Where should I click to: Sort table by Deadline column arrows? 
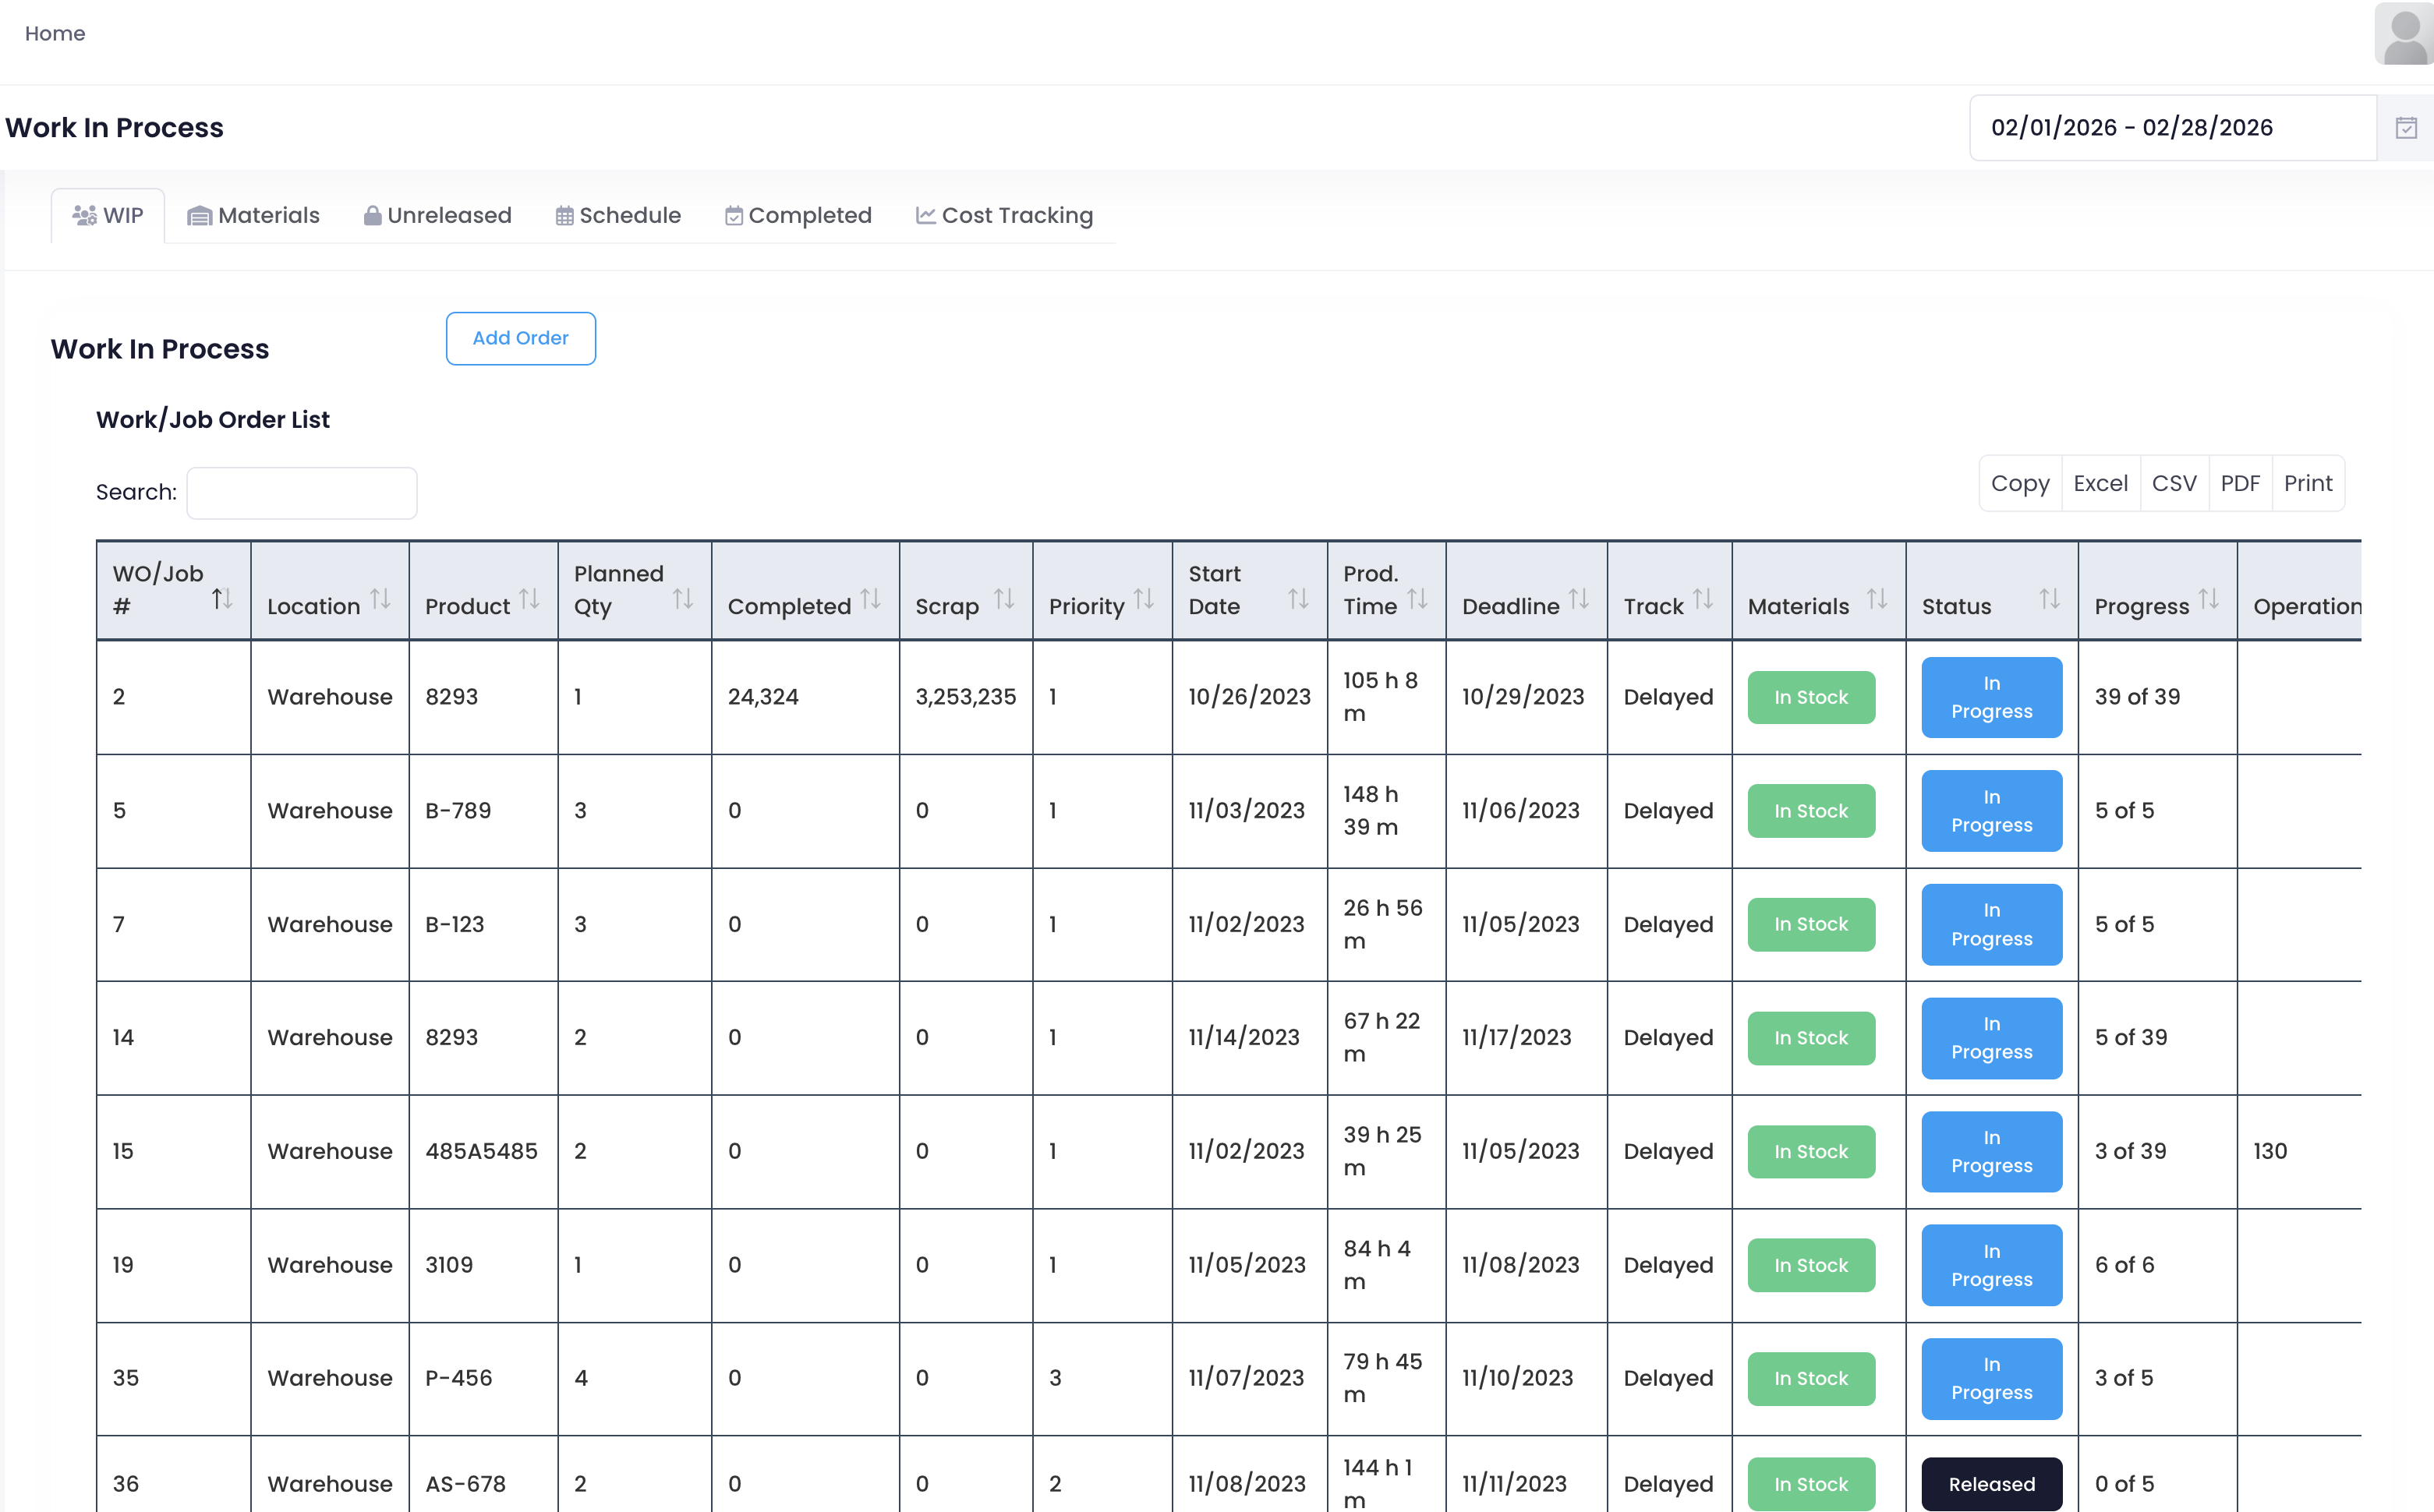1578,599
